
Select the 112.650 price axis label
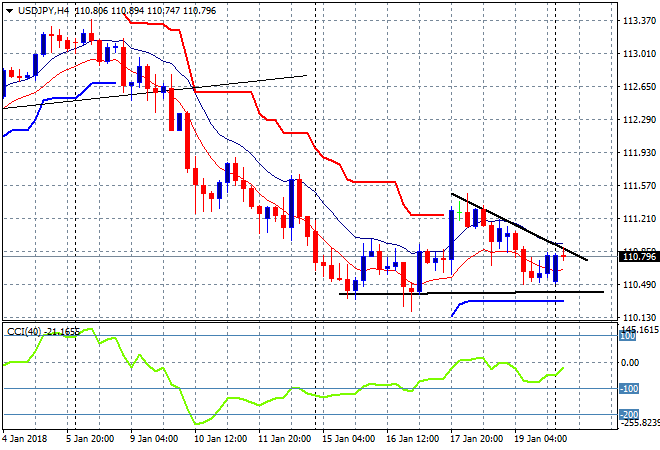pyautogui.click(x=639, y=87)
